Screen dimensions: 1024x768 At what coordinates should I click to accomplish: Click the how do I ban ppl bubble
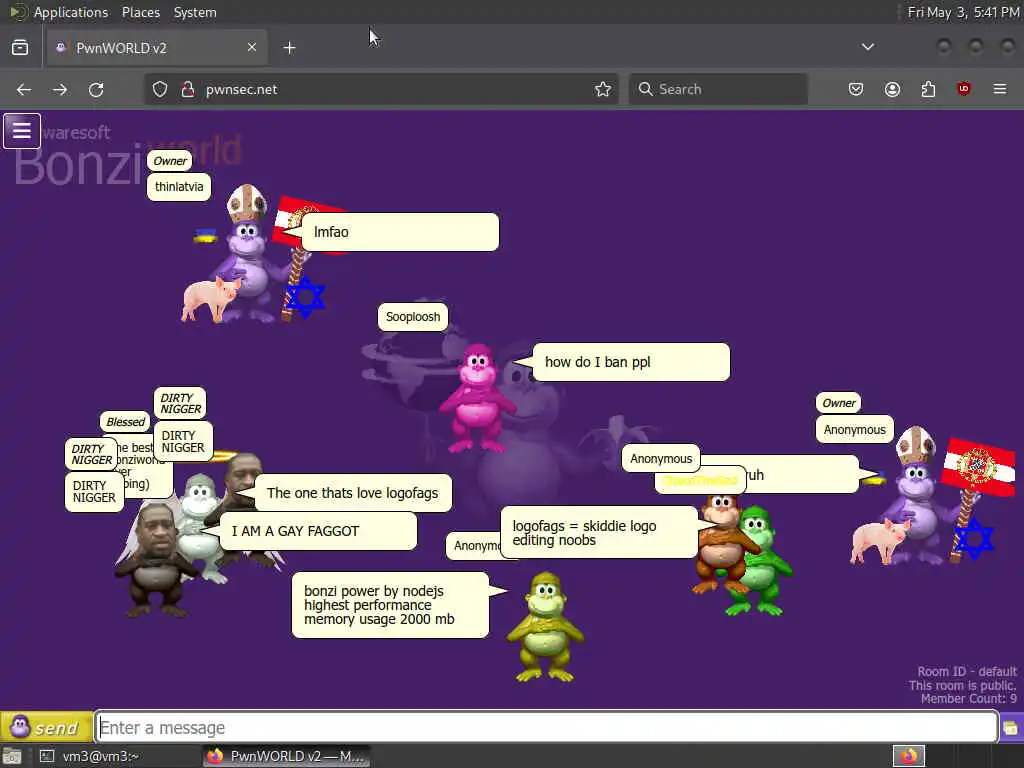[631, 362]
